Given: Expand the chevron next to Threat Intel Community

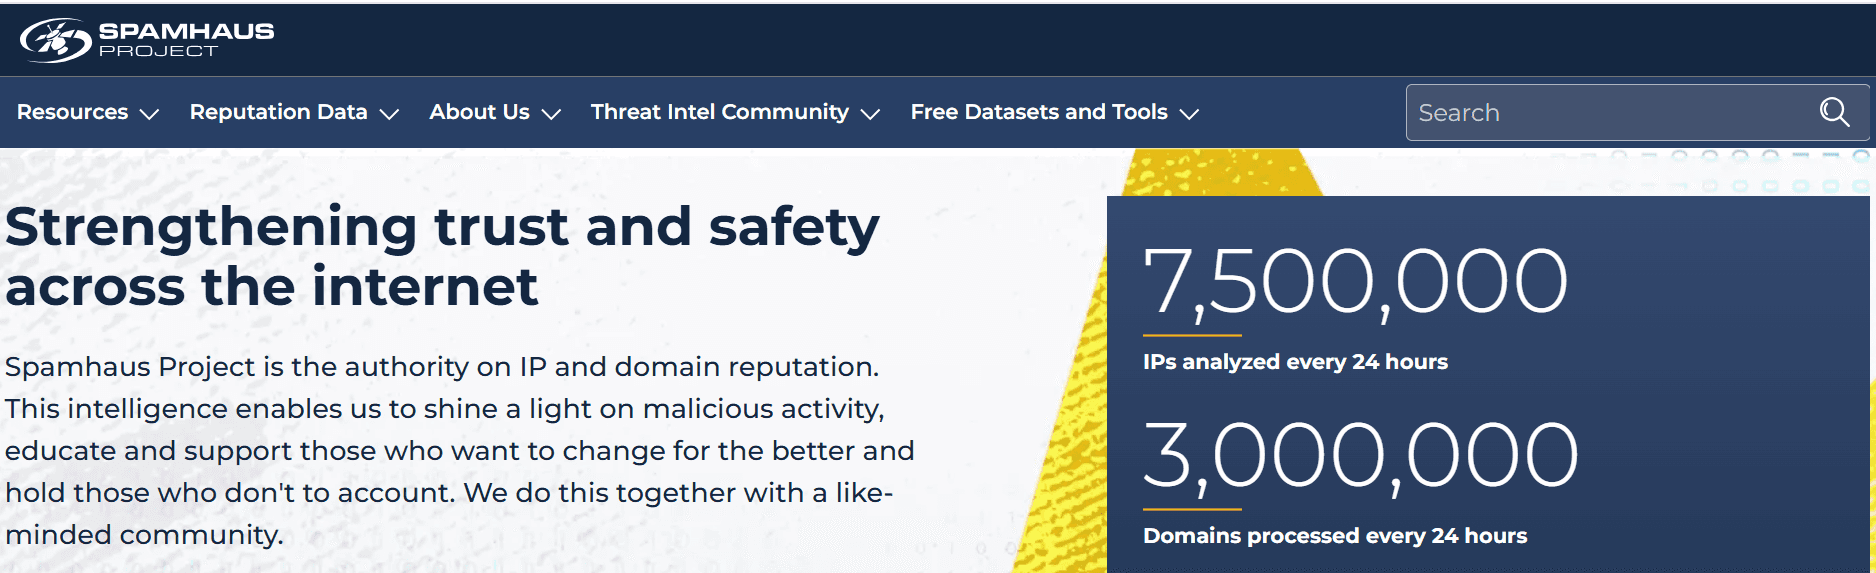Looking at the screenshot, I should (870, 114).
